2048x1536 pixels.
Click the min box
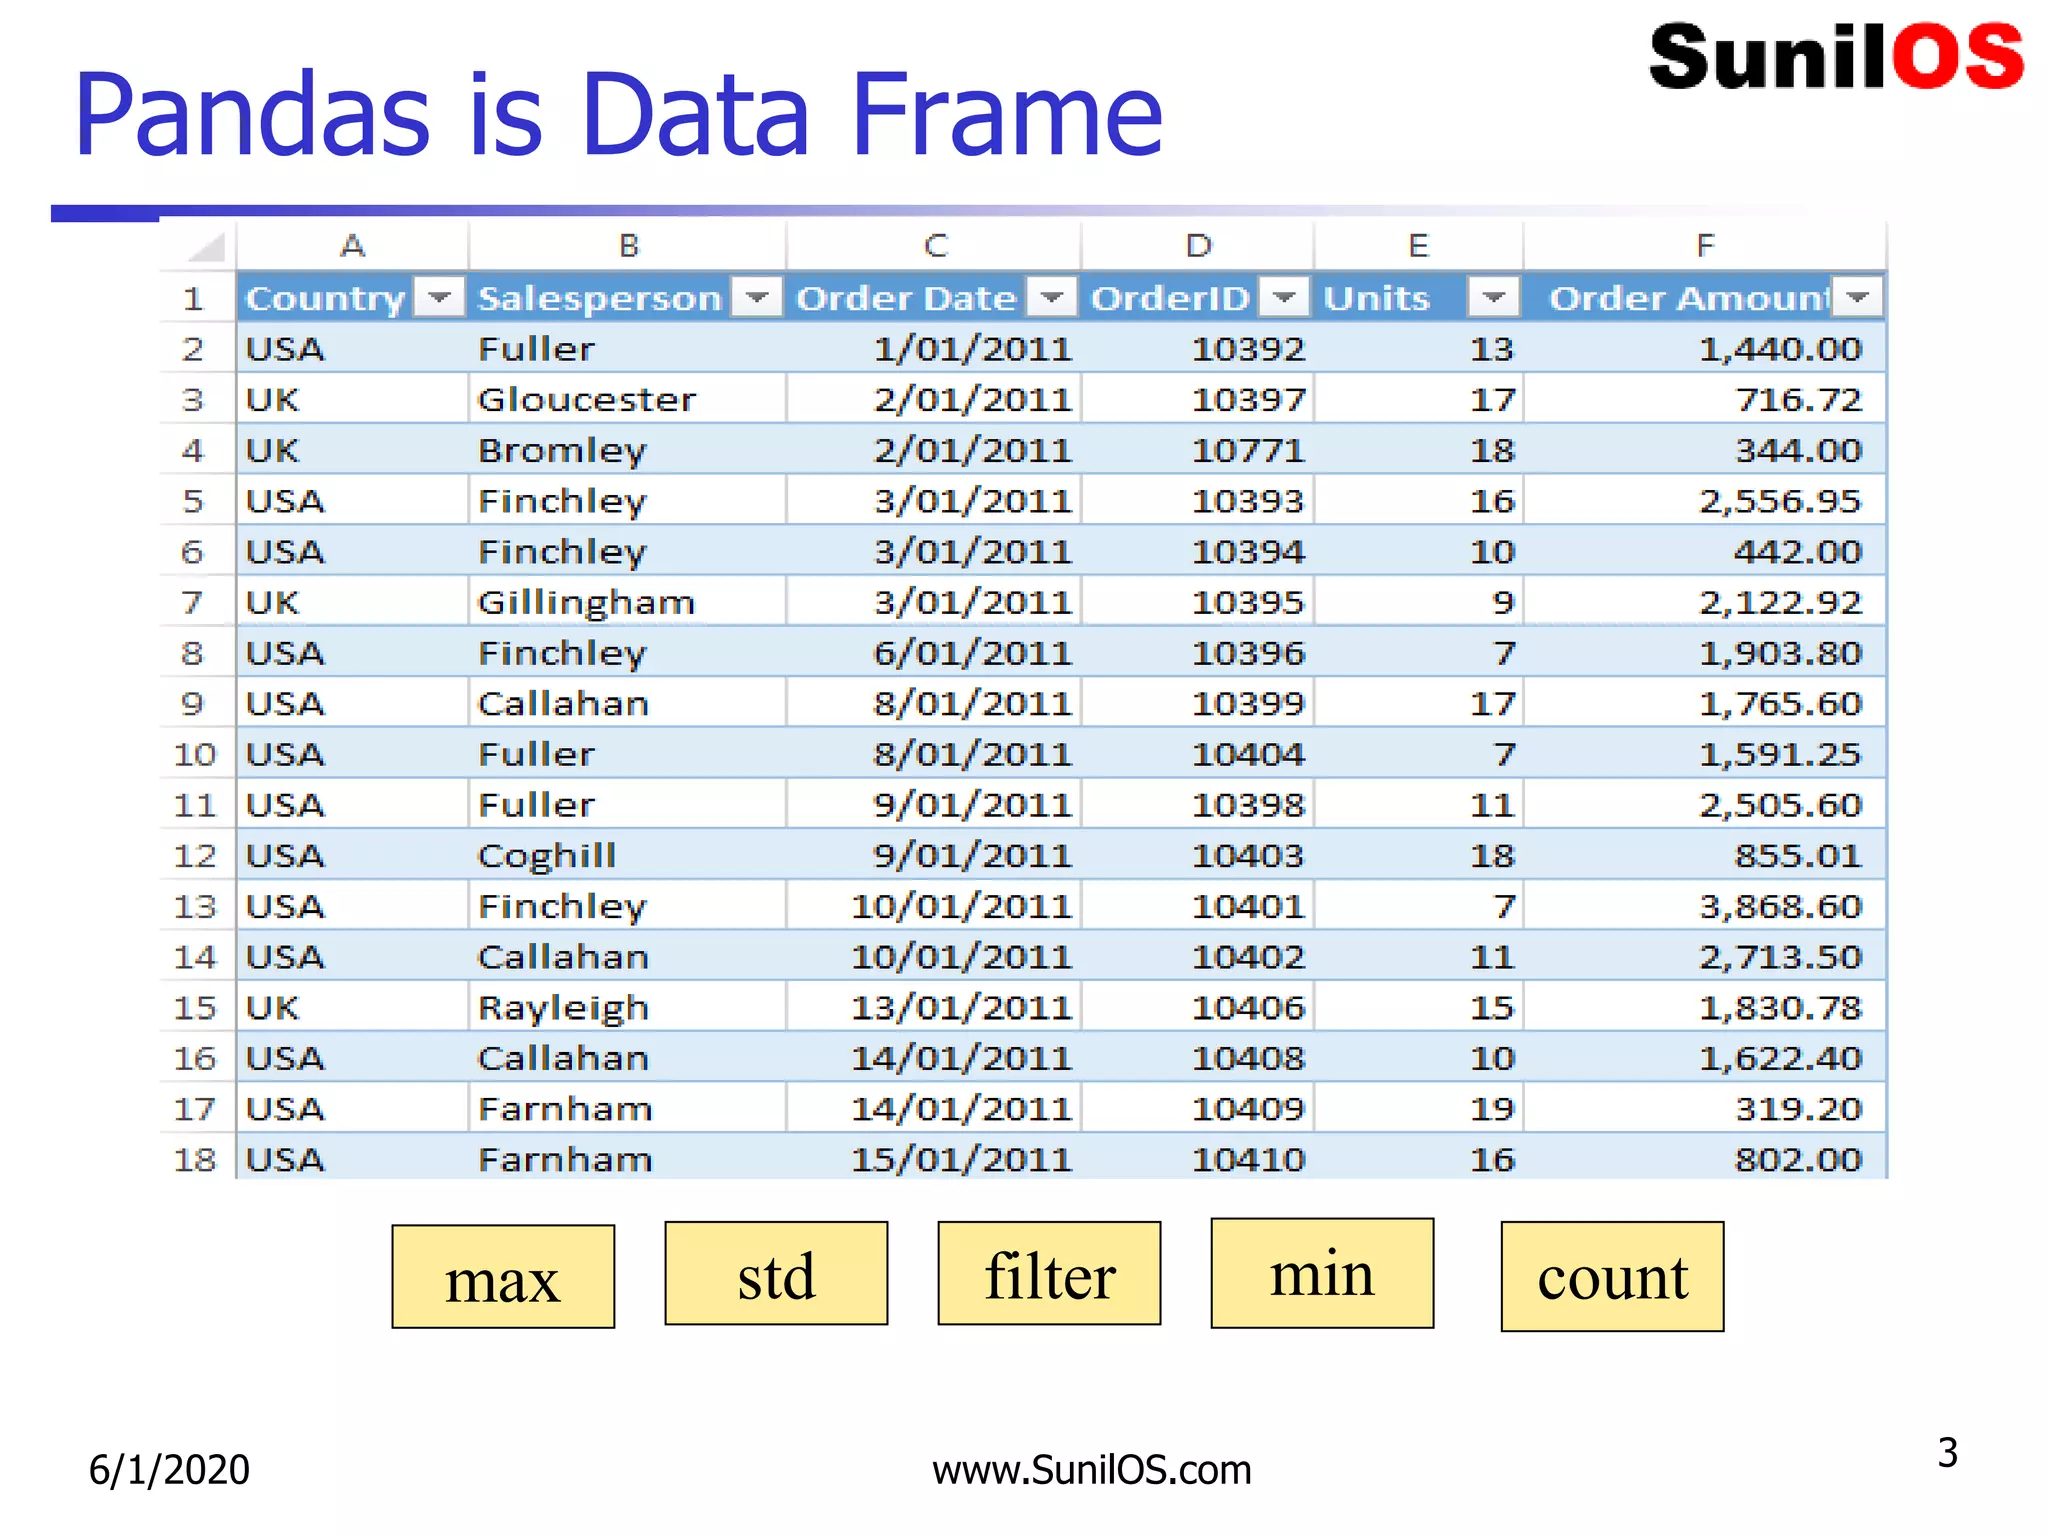1322,1273
